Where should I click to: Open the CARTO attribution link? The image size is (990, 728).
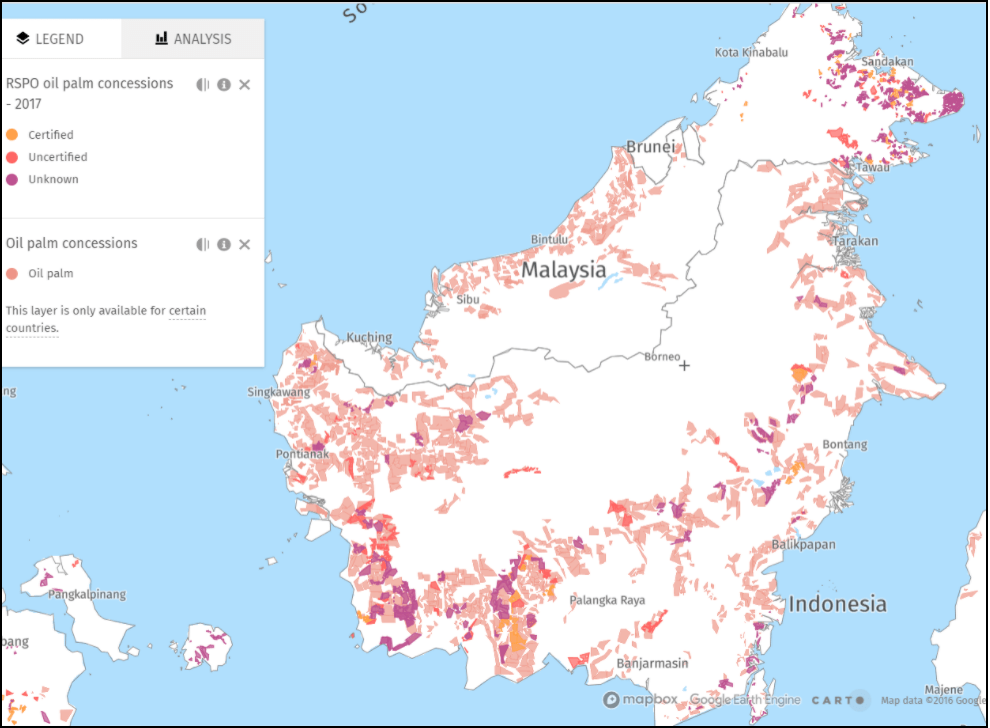pyautogui.click(x=838, y=700)
